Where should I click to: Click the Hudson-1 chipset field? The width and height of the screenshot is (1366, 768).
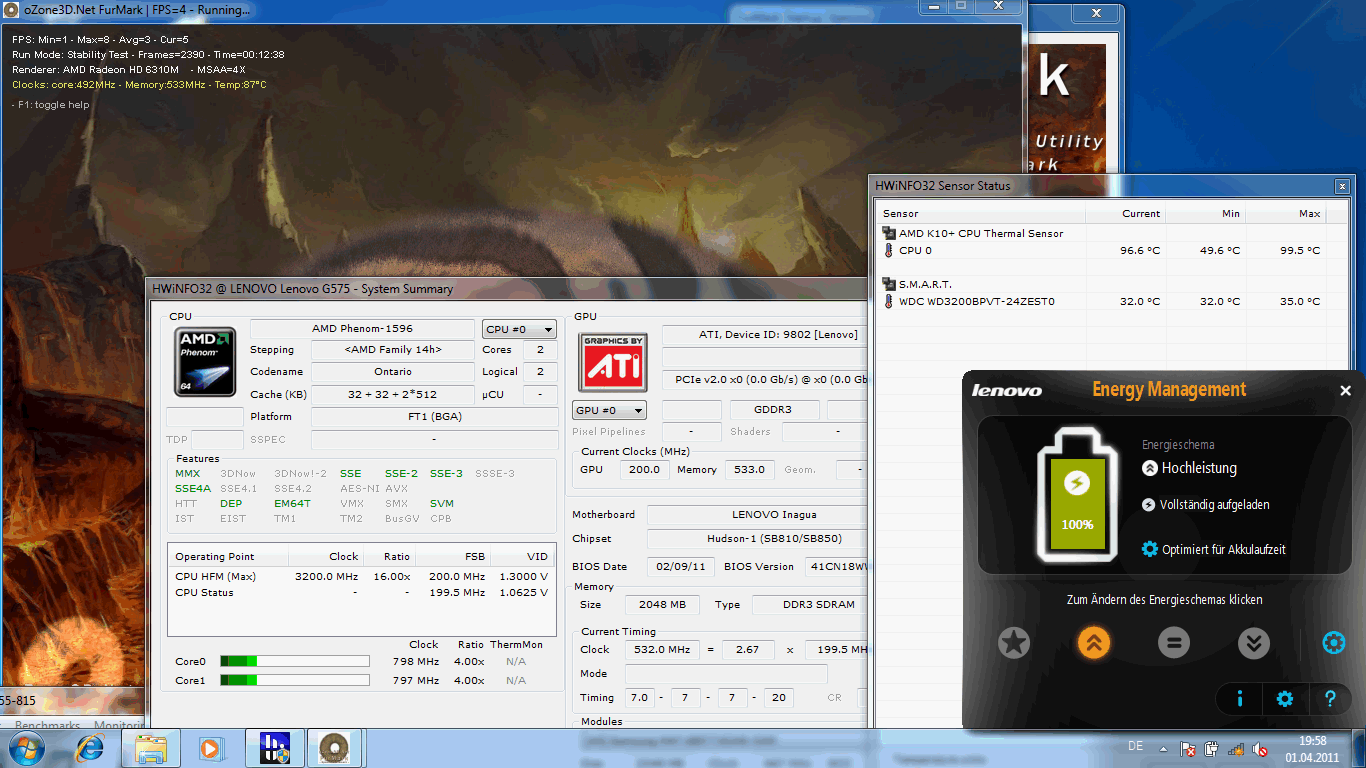(757, 539)
